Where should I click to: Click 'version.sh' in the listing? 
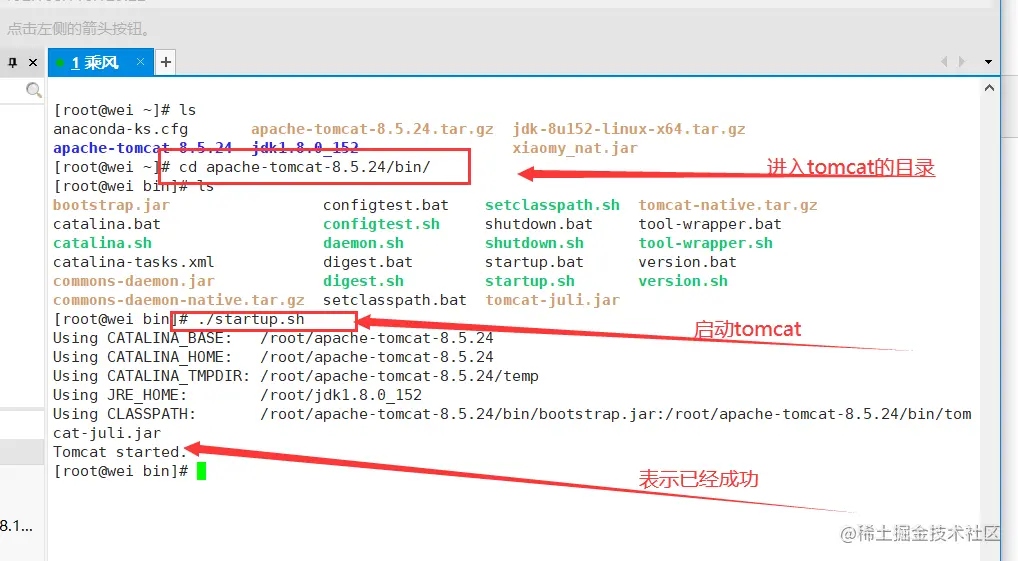coord(683,281)
